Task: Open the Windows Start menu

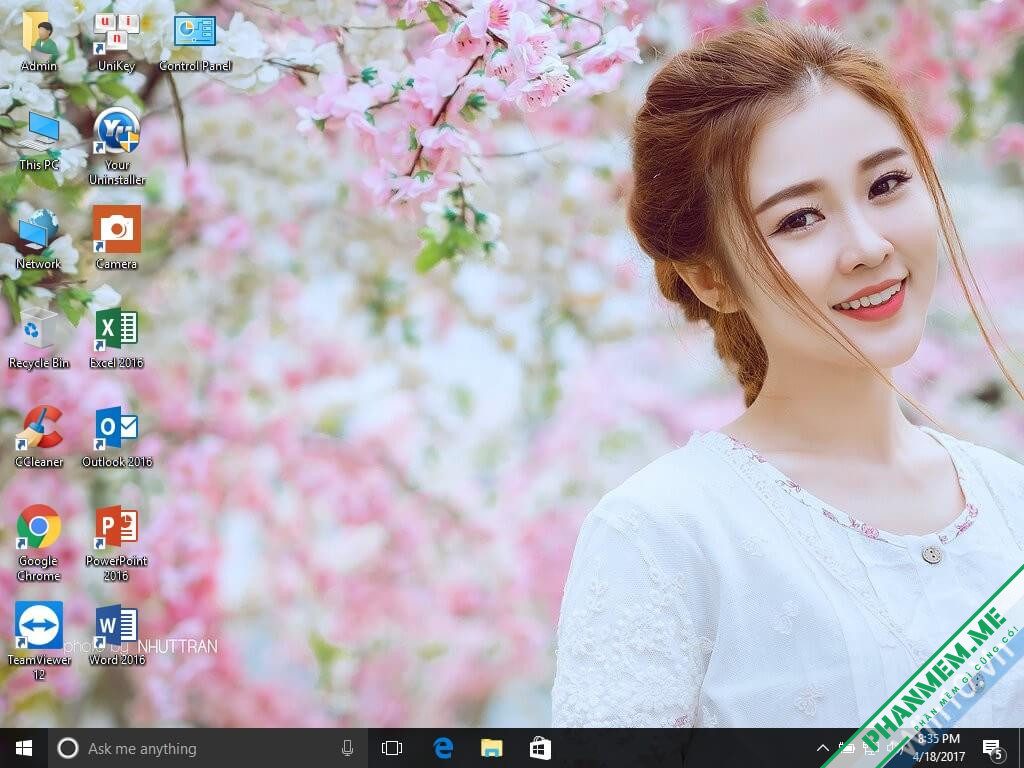Action: click(24, 748)
